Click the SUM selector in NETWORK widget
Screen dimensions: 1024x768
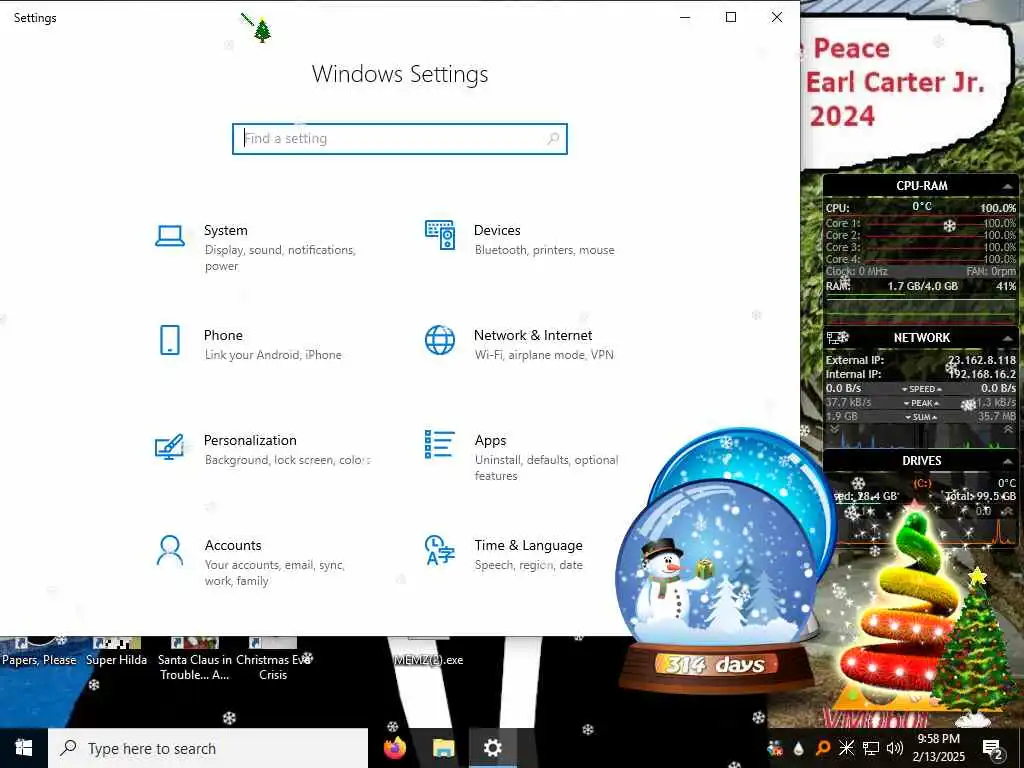921,417
